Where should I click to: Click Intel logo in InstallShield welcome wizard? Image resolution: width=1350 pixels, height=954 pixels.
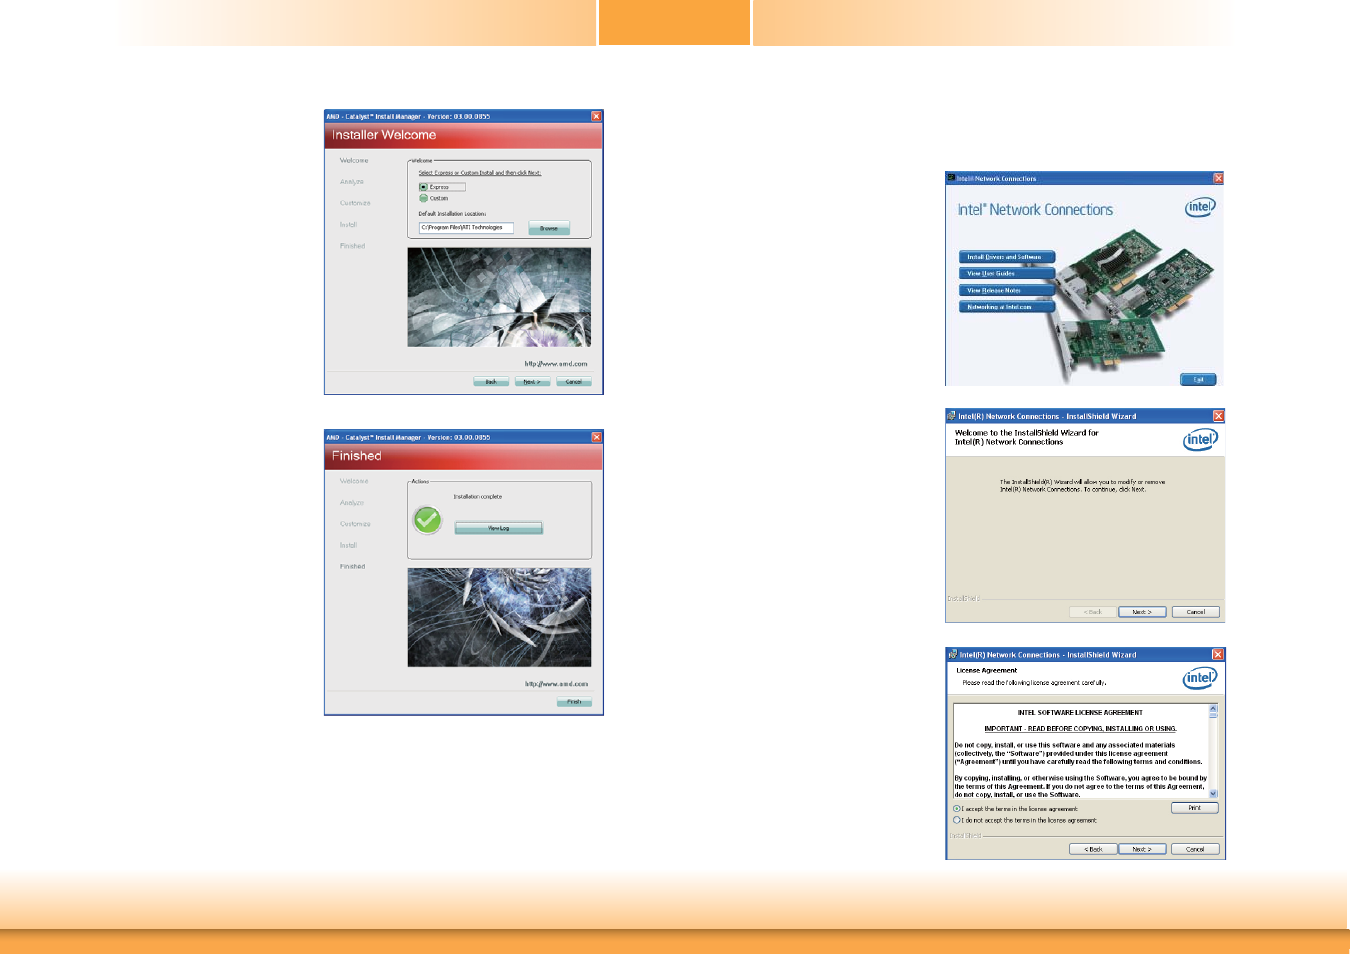[x=1200, y=440]
